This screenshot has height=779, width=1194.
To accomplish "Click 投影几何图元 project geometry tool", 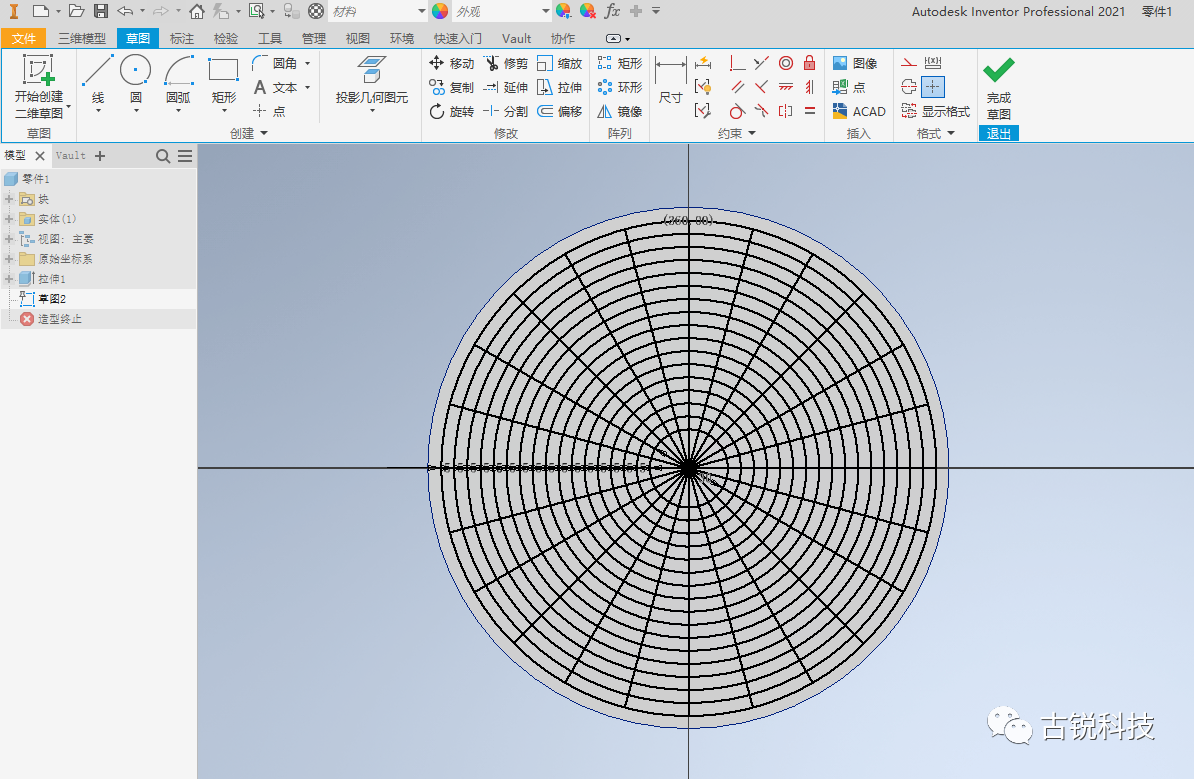I will [372, 82].
